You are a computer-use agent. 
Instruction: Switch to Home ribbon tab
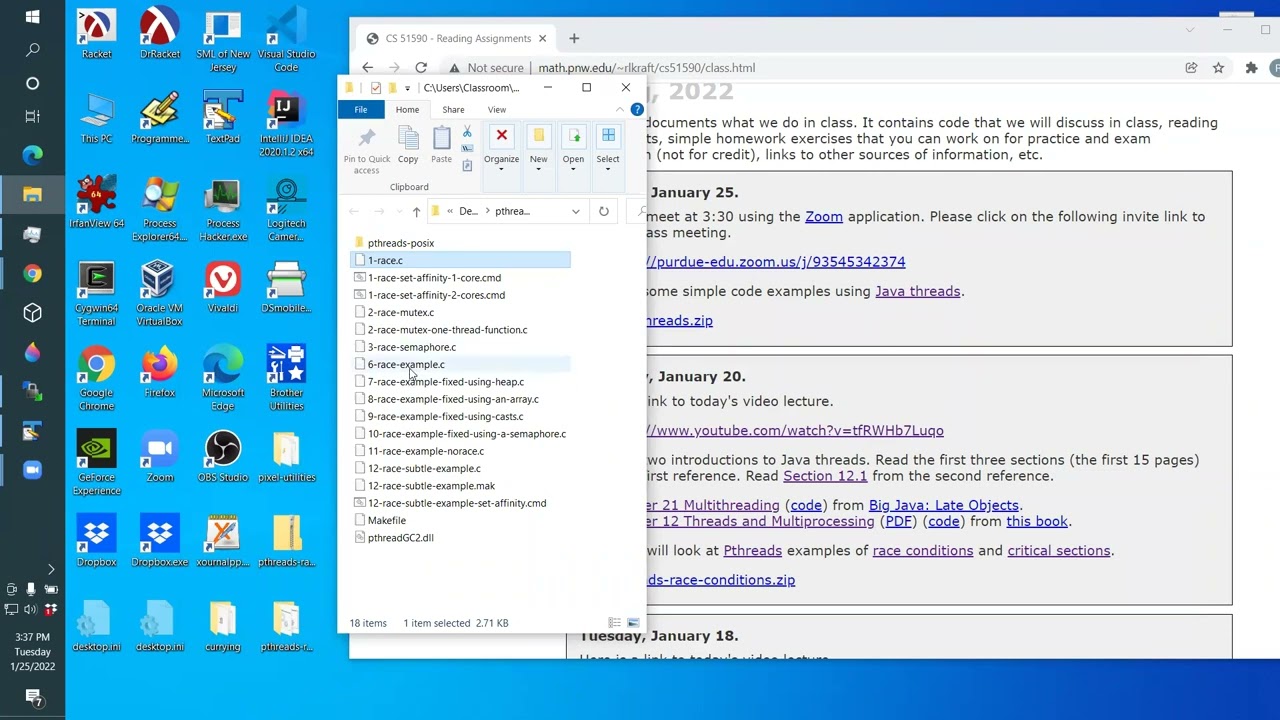coord(407,110)
